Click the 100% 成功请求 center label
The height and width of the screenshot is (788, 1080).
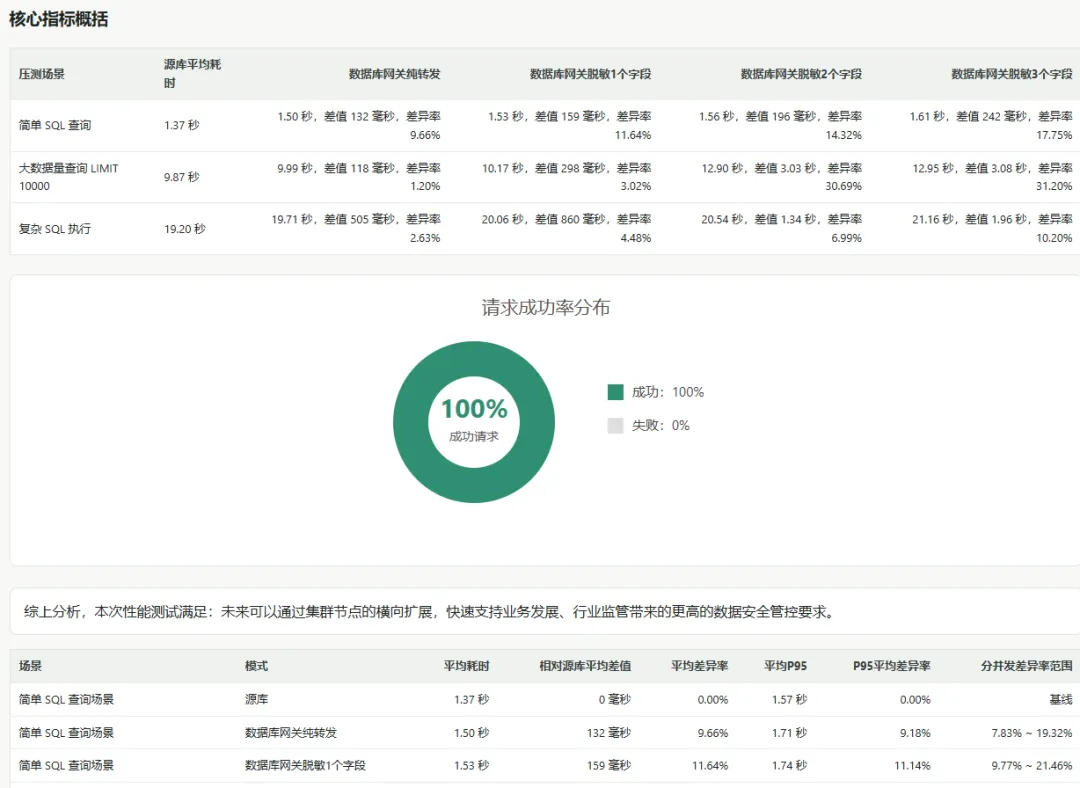click(474, 419)
